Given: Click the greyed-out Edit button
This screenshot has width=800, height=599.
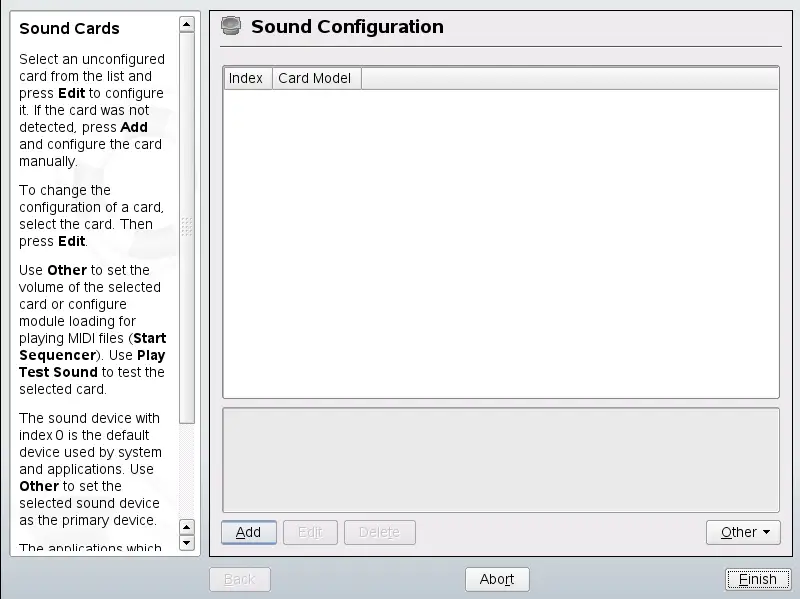Looking at the screenshot, I should tap(310, 532).
